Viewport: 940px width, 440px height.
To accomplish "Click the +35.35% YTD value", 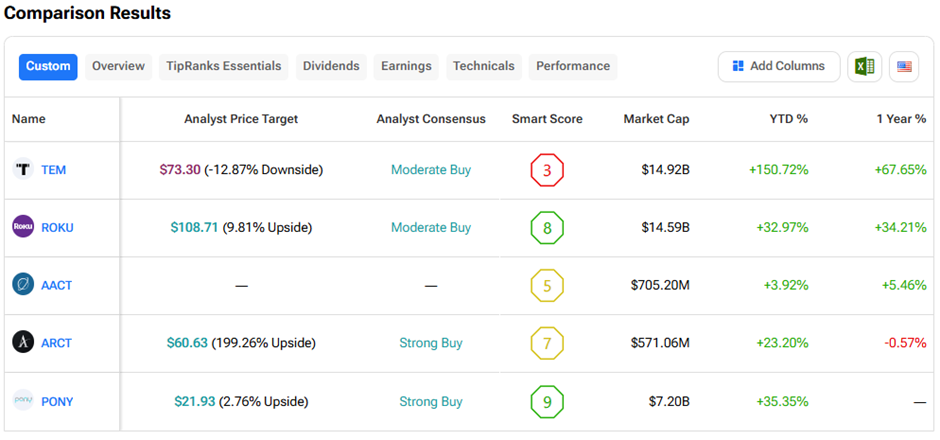I will (x=782, y=401).
